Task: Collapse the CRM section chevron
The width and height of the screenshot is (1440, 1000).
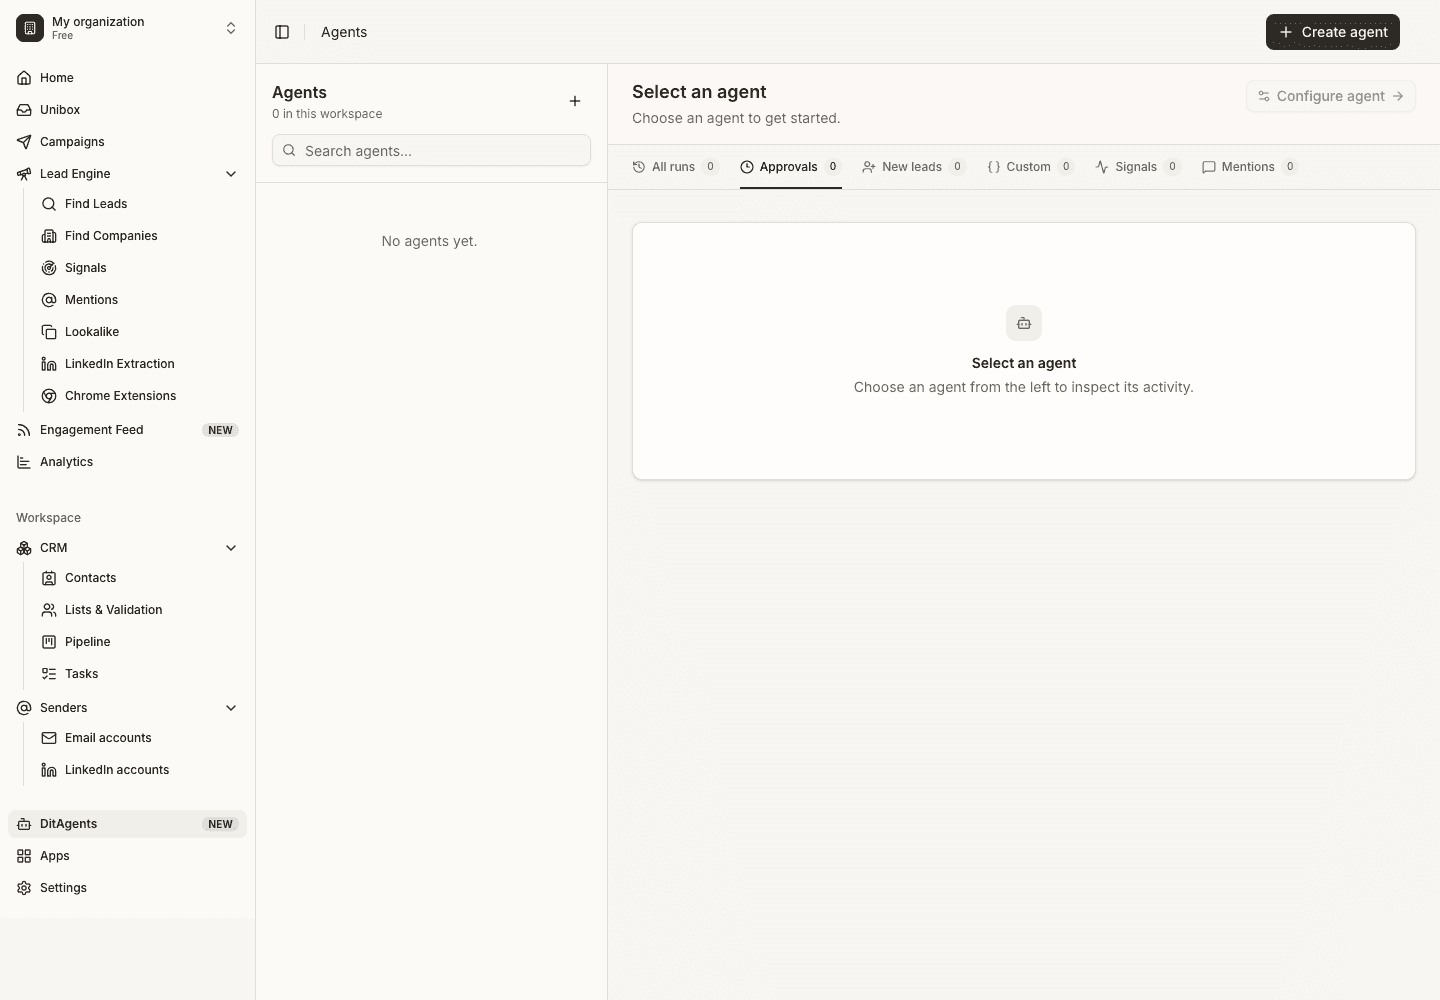Action: [231, 548]
